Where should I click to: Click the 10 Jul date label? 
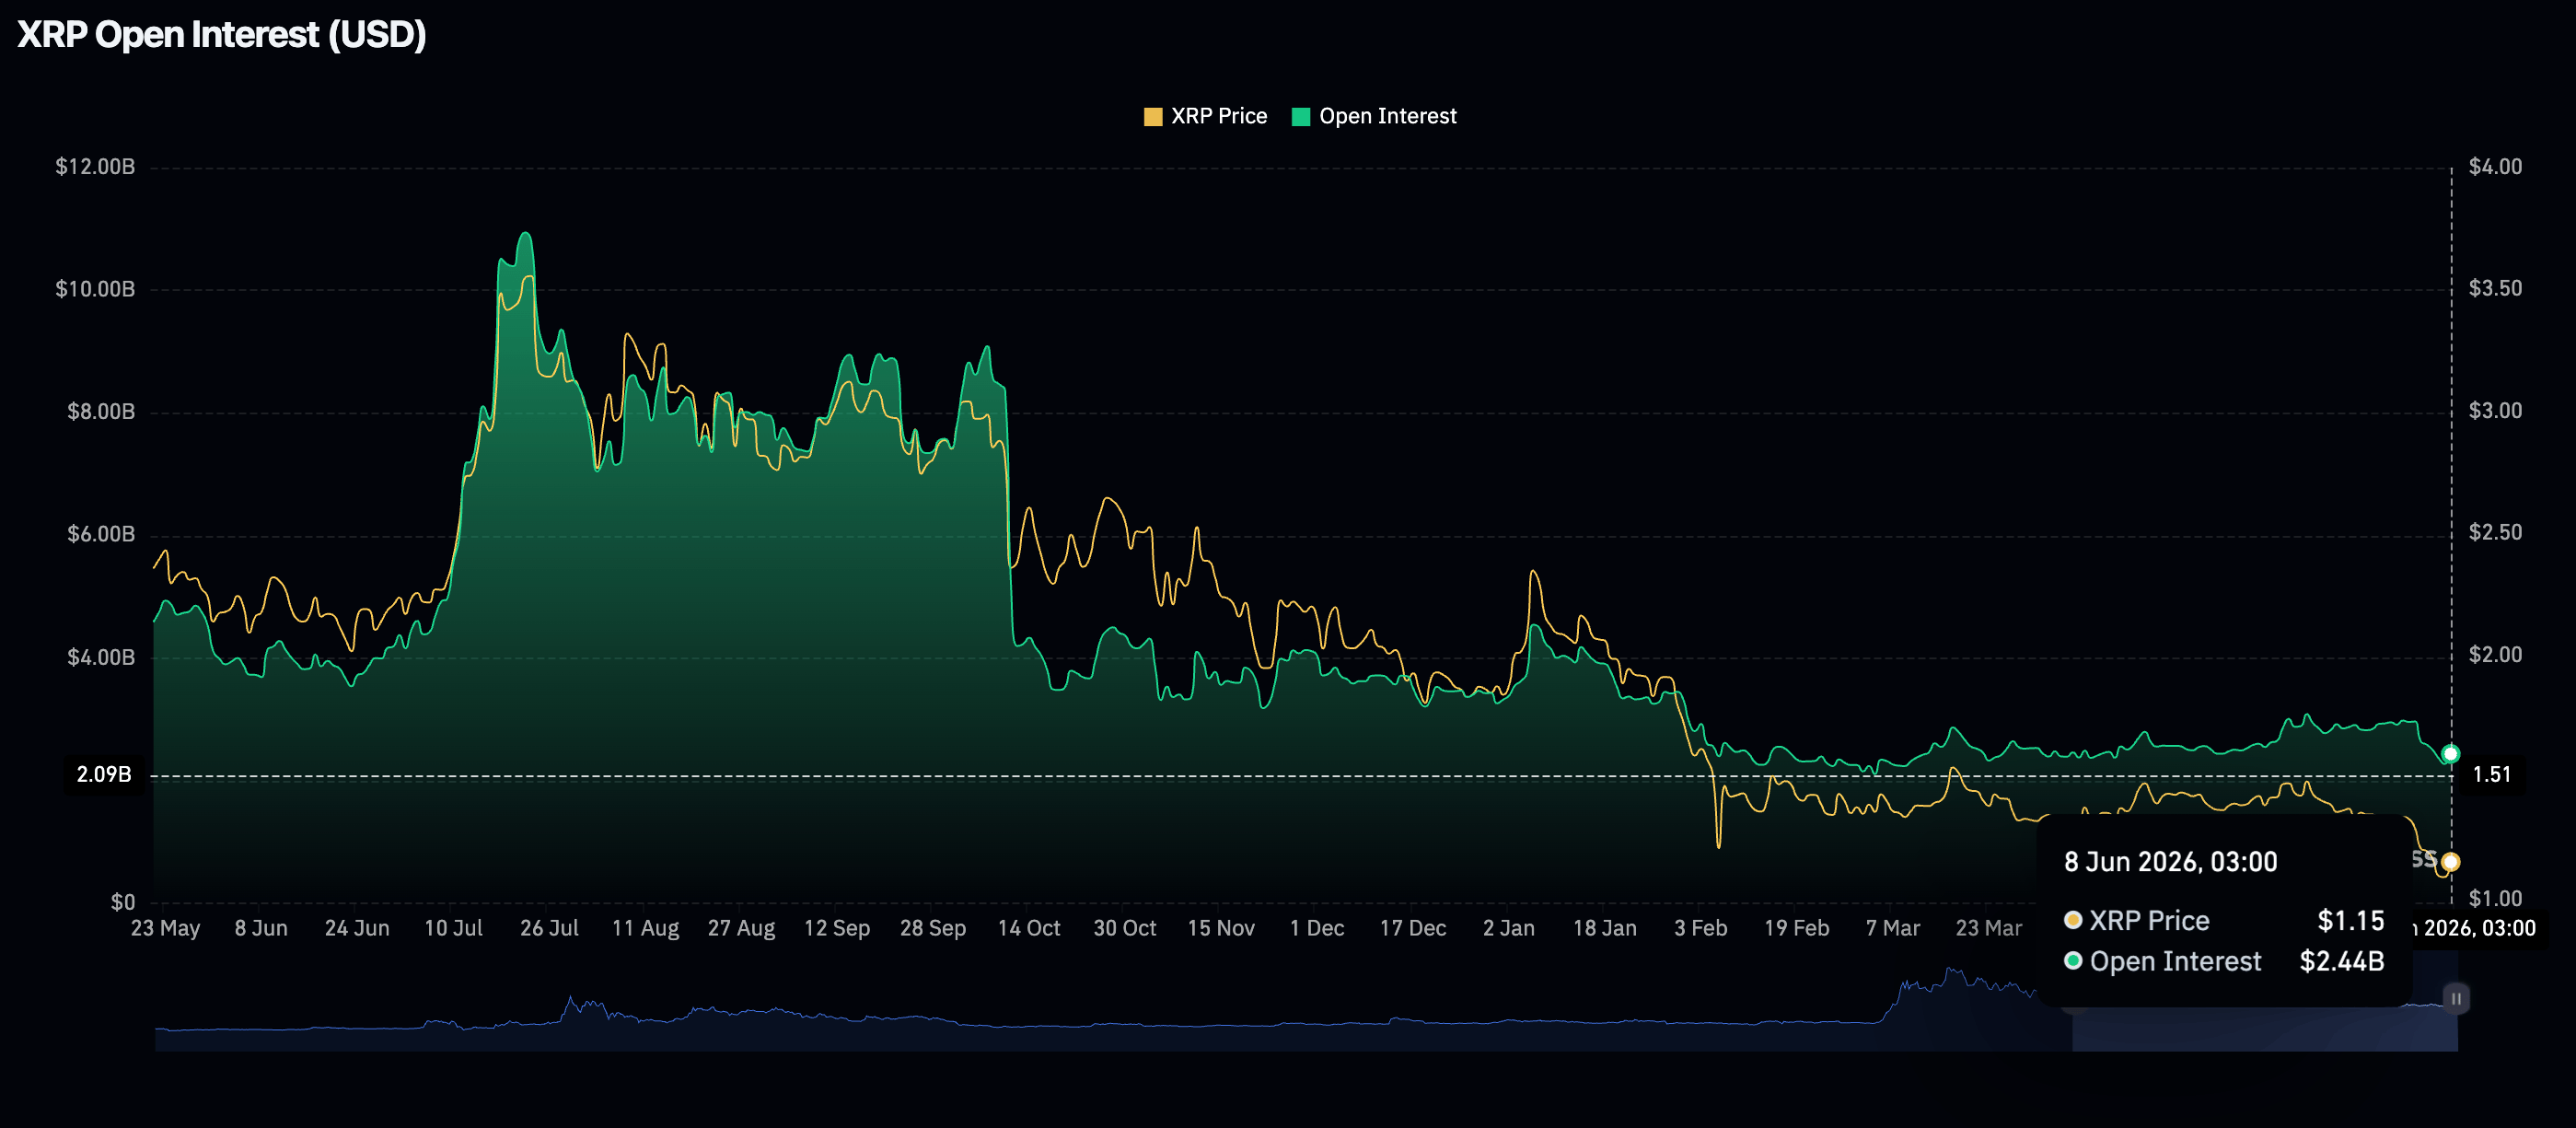click(453, 929)
